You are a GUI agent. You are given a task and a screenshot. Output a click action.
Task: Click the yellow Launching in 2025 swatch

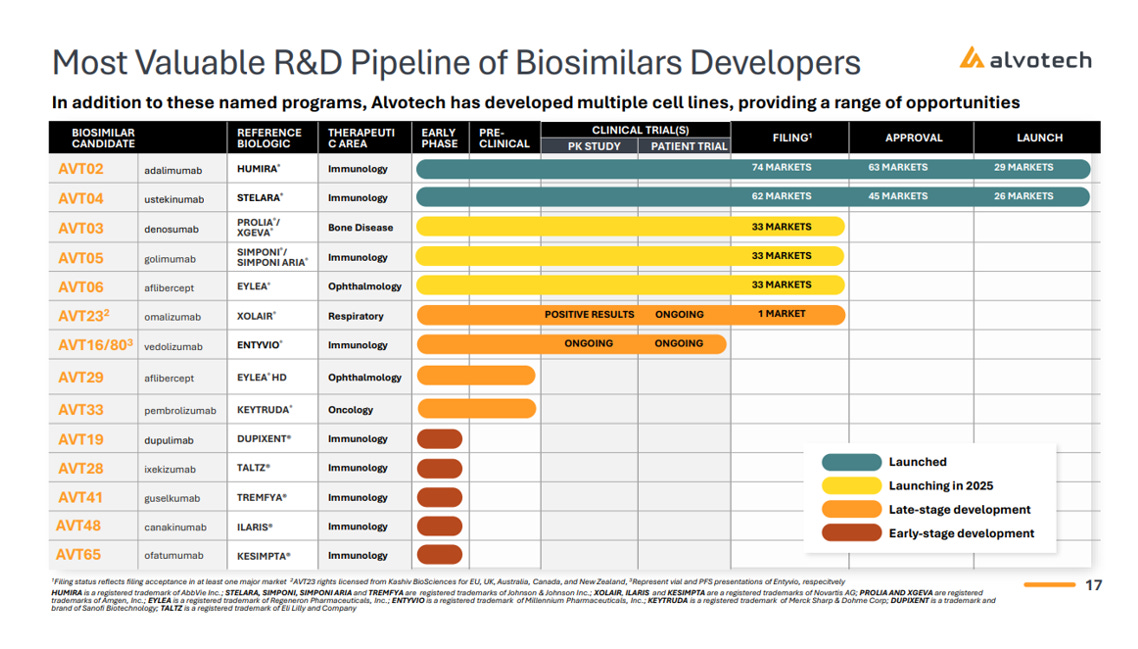tap(851, 486)
